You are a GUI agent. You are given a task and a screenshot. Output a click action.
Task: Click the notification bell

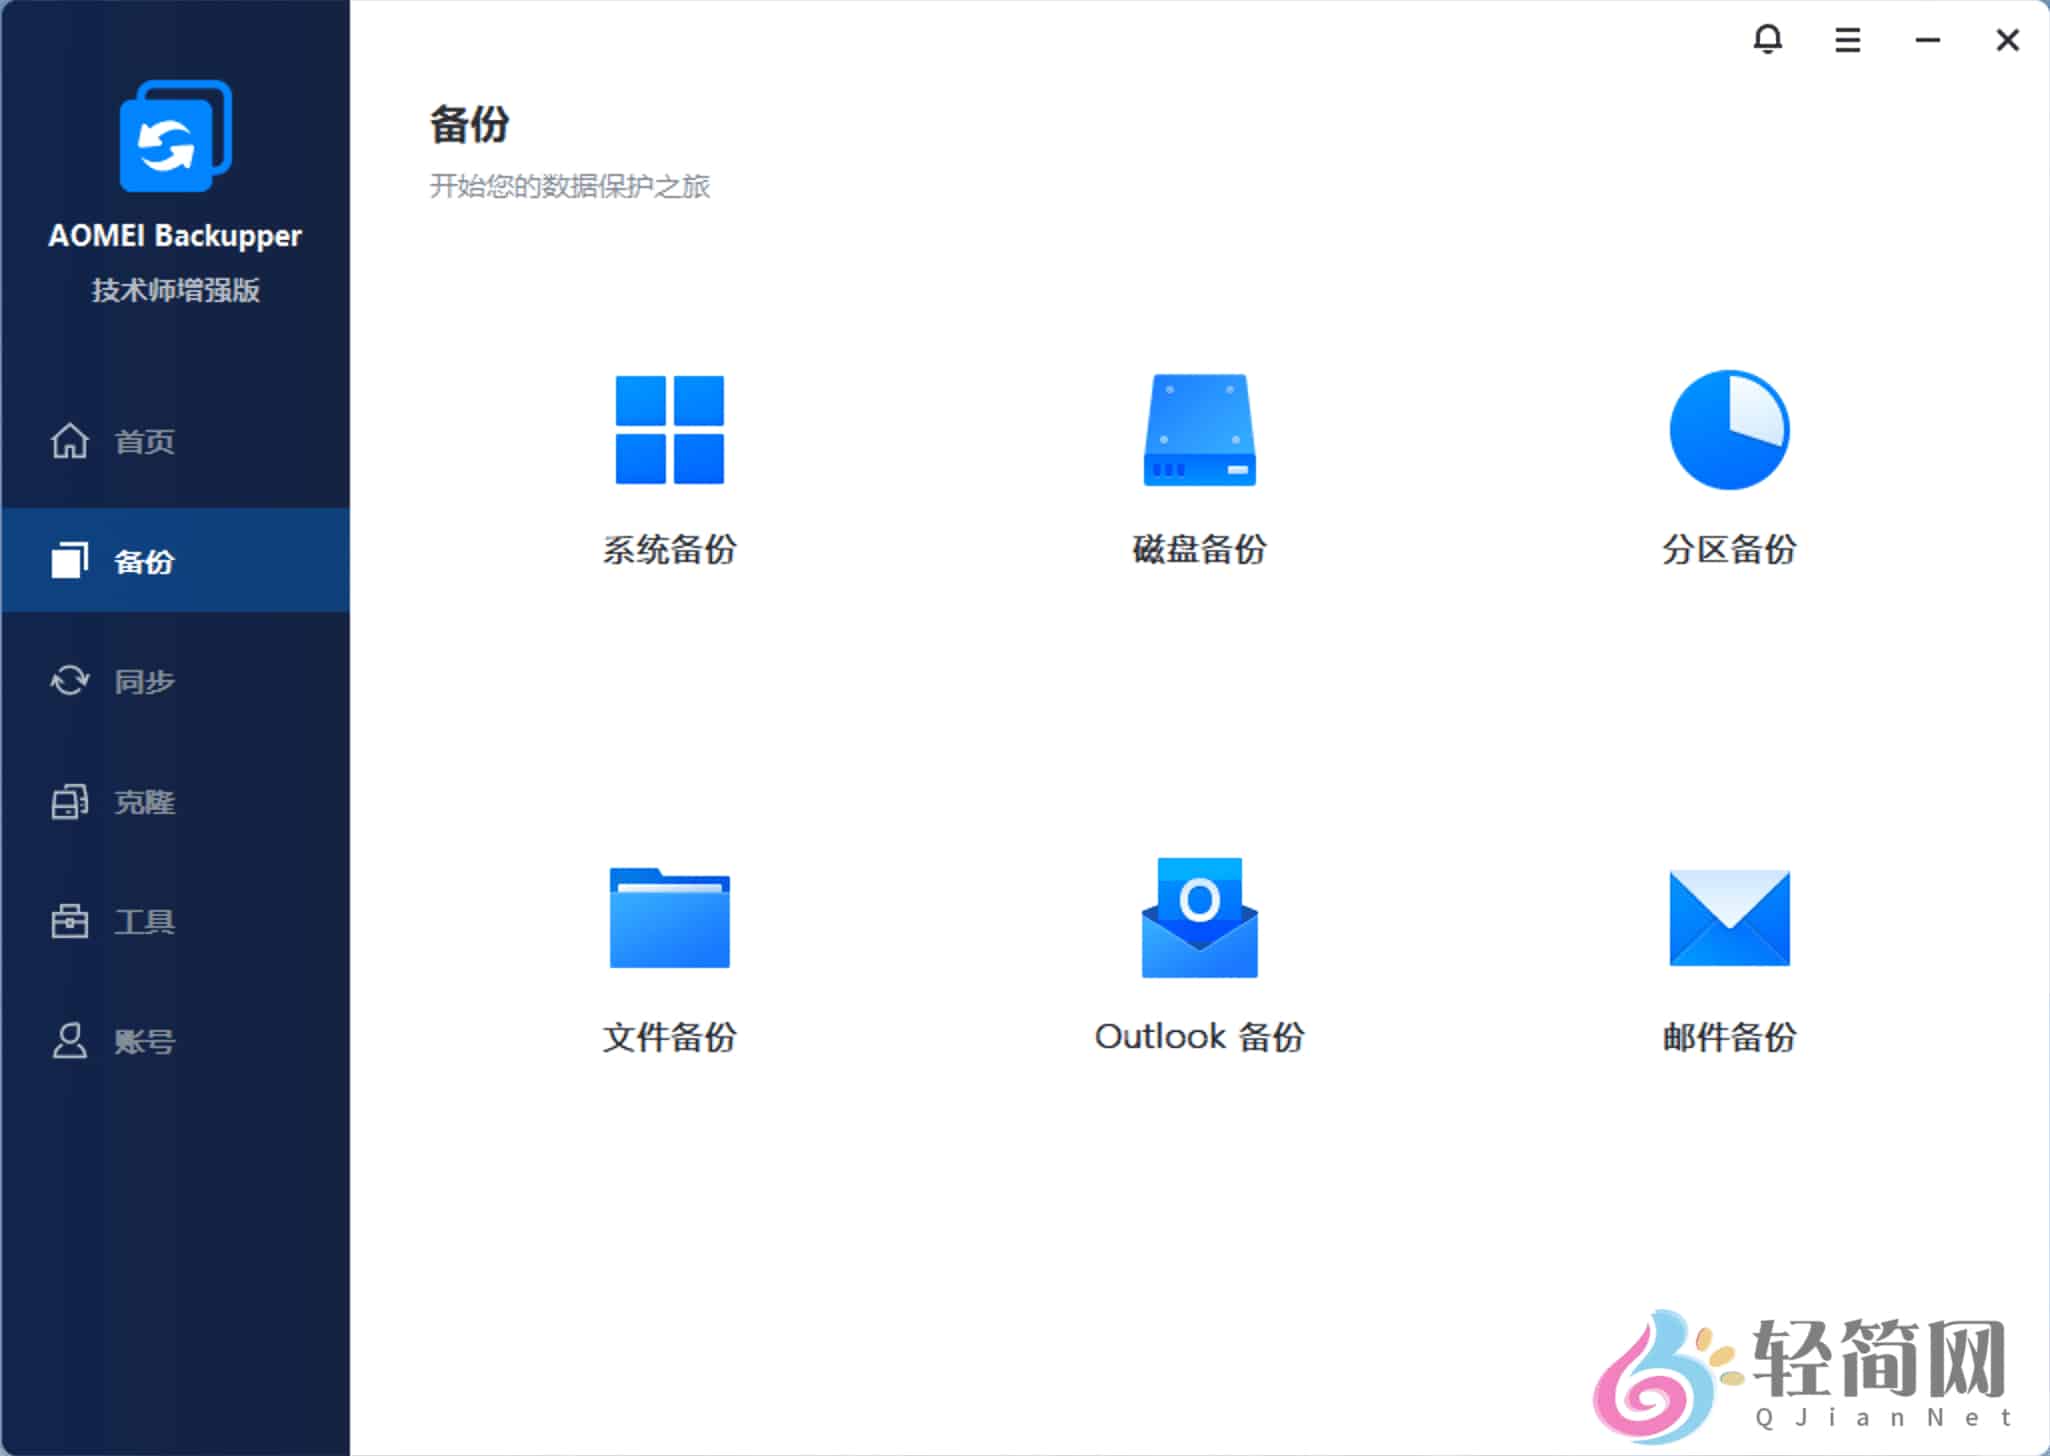[1769, 39]
